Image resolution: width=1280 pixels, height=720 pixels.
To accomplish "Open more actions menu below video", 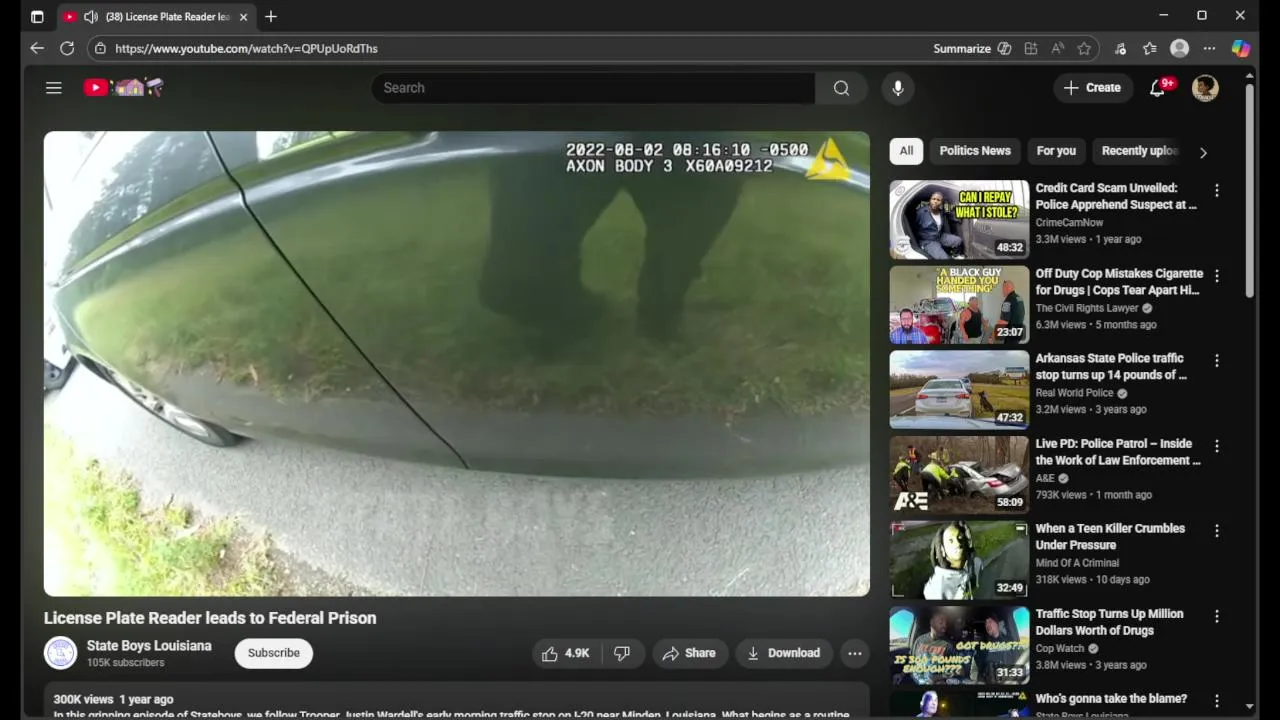I will (854, 653).
